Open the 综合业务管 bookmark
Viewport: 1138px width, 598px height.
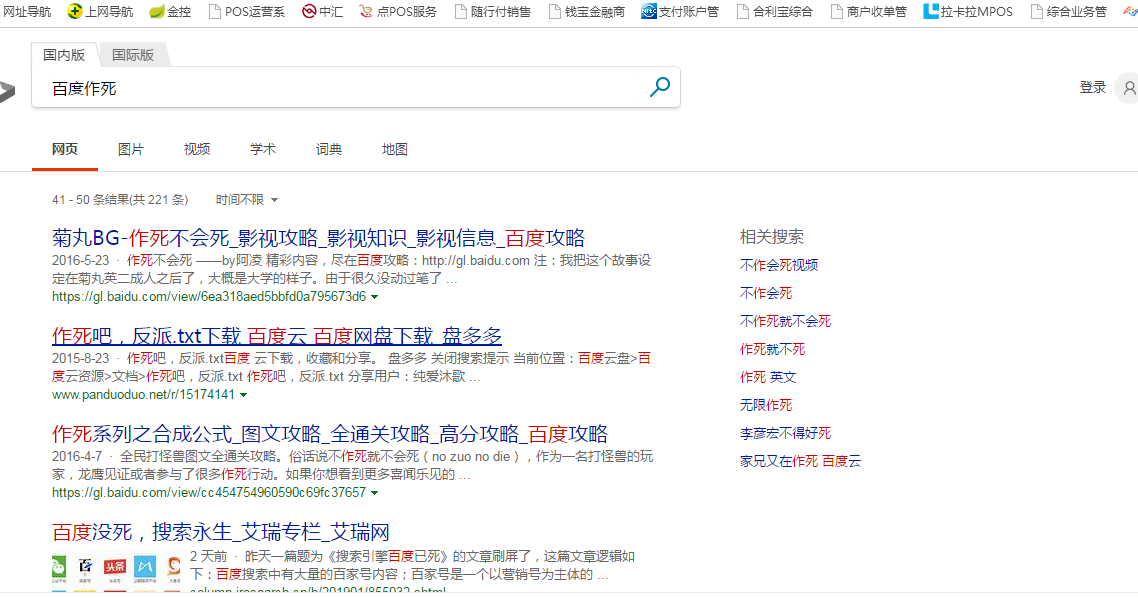[x=1069, y=12]
